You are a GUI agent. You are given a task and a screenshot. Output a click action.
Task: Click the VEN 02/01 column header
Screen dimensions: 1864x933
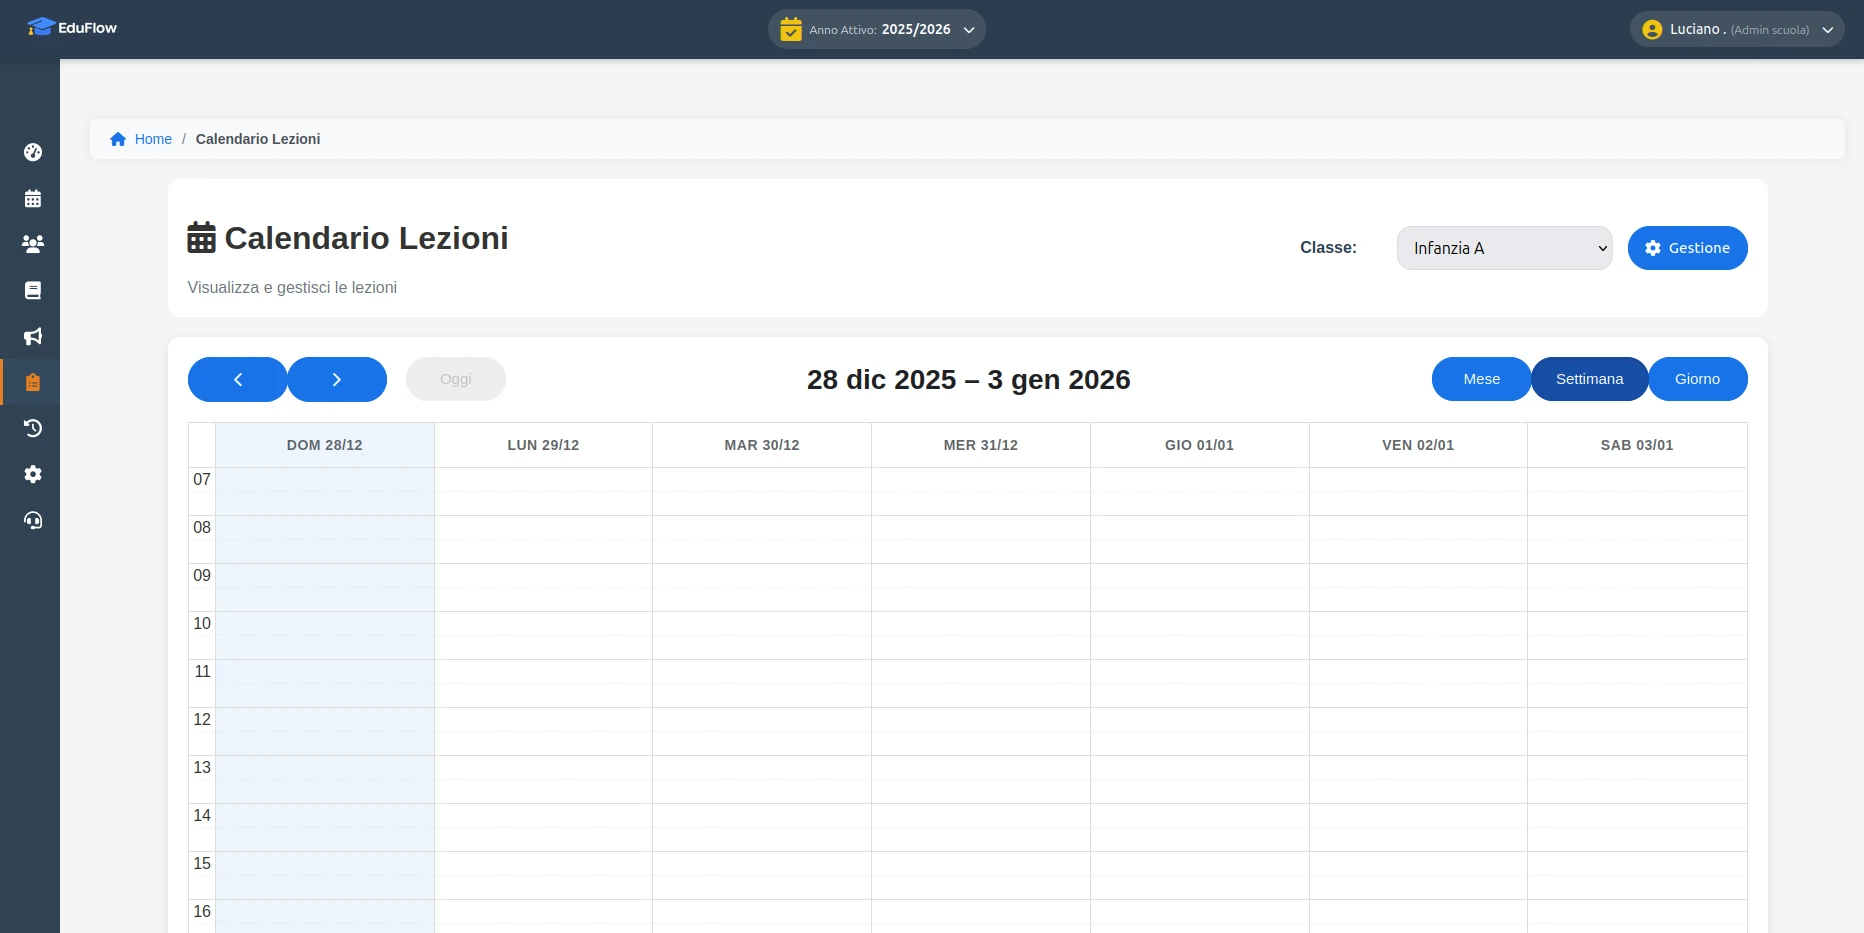[x=1418, y=445]
